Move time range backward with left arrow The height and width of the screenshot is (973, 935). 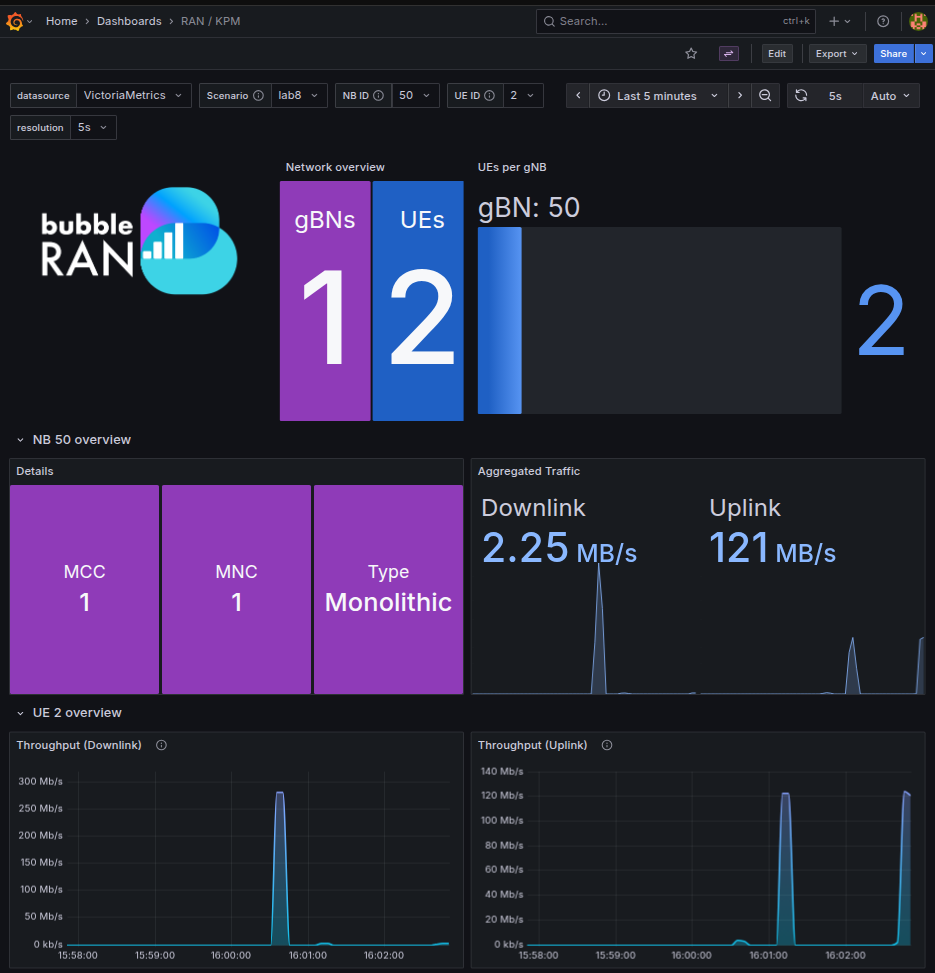point(578,96)
